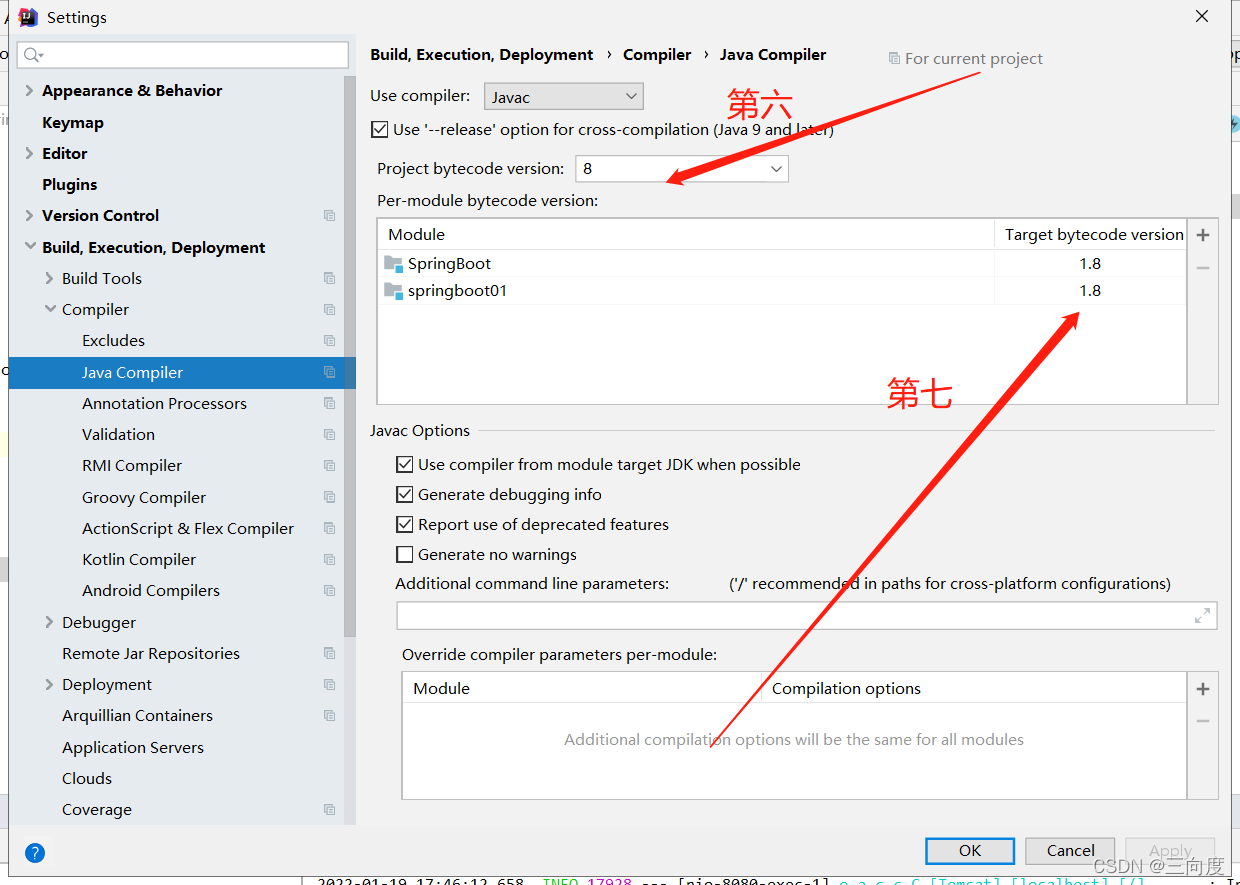Click the search magnifier icon in settings search
The image size is (1240, 885).
(x=33, y=54)
